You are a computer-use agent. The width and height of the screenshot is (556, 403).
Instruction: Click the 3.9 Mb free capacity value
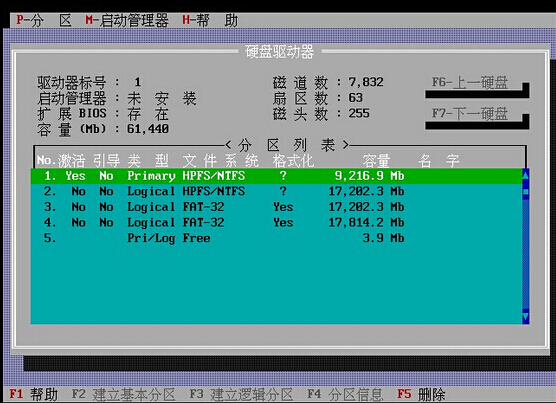383,238
